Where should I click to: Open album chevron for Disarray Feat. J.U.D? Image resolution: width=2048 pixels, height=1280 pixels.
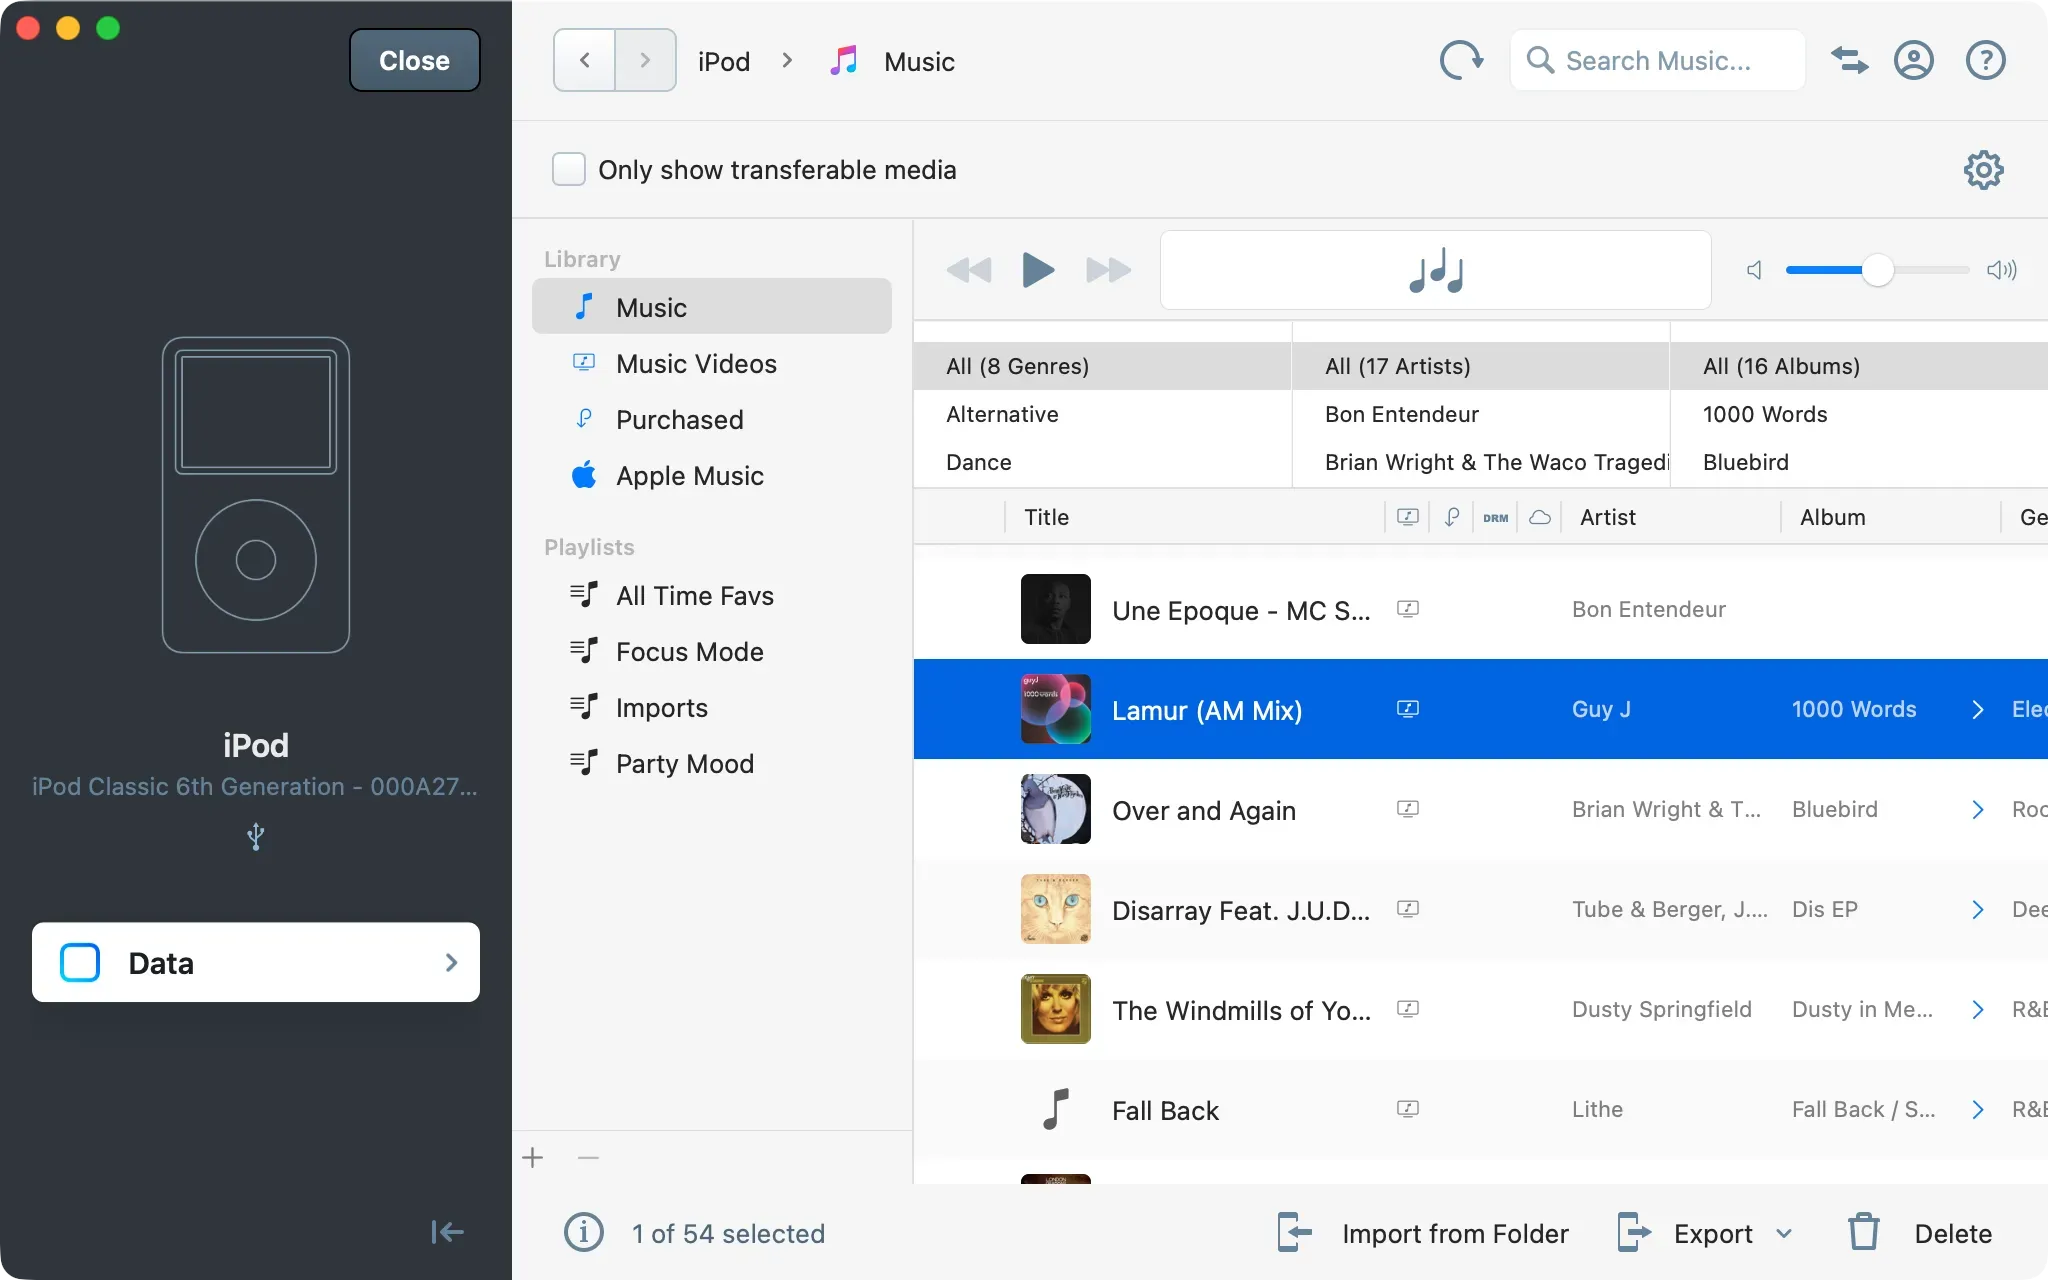point(1977,909)
